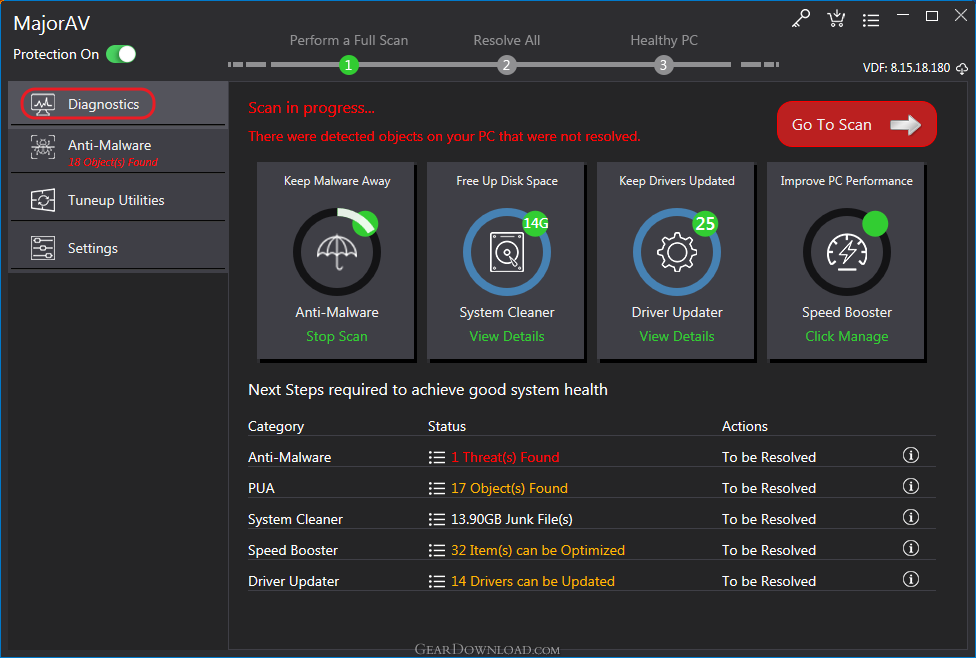The image size is (976, 658).
Task: Toggle the Protection On switch
Action: [121, 54]
